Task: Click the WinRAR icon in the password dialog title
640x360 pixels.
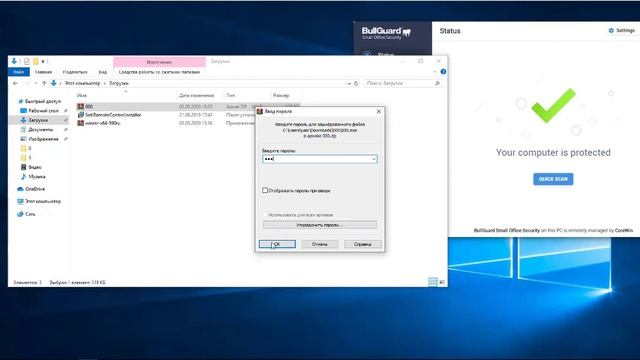Action: pyautogui.click(x=260, y=111)
